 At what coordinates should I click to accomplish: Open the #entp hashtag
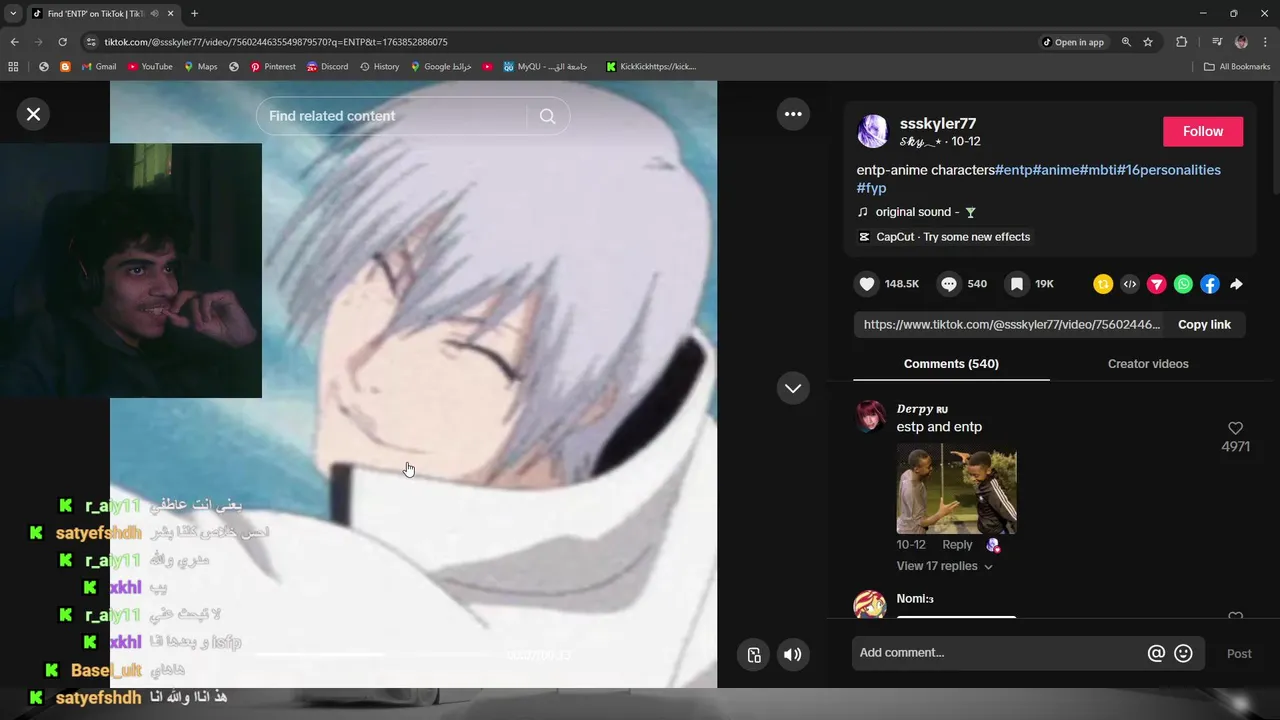point(1013,170)
